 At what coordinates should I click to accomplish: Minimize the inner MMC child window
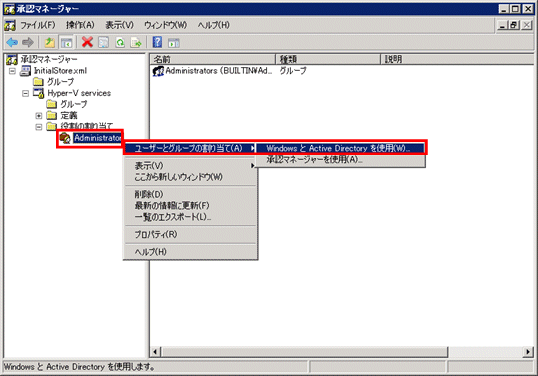click(x=503, y=25)
